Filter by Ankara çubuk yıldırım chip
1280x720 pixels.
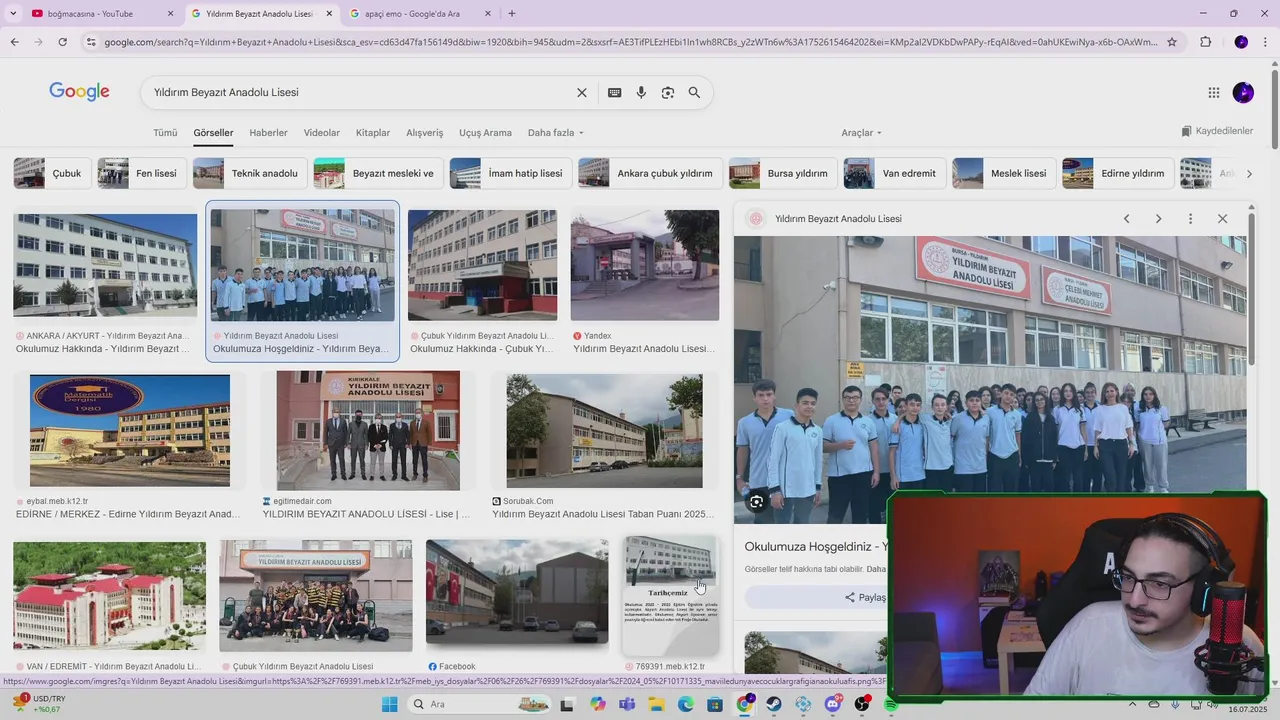[x=650, y=173]
